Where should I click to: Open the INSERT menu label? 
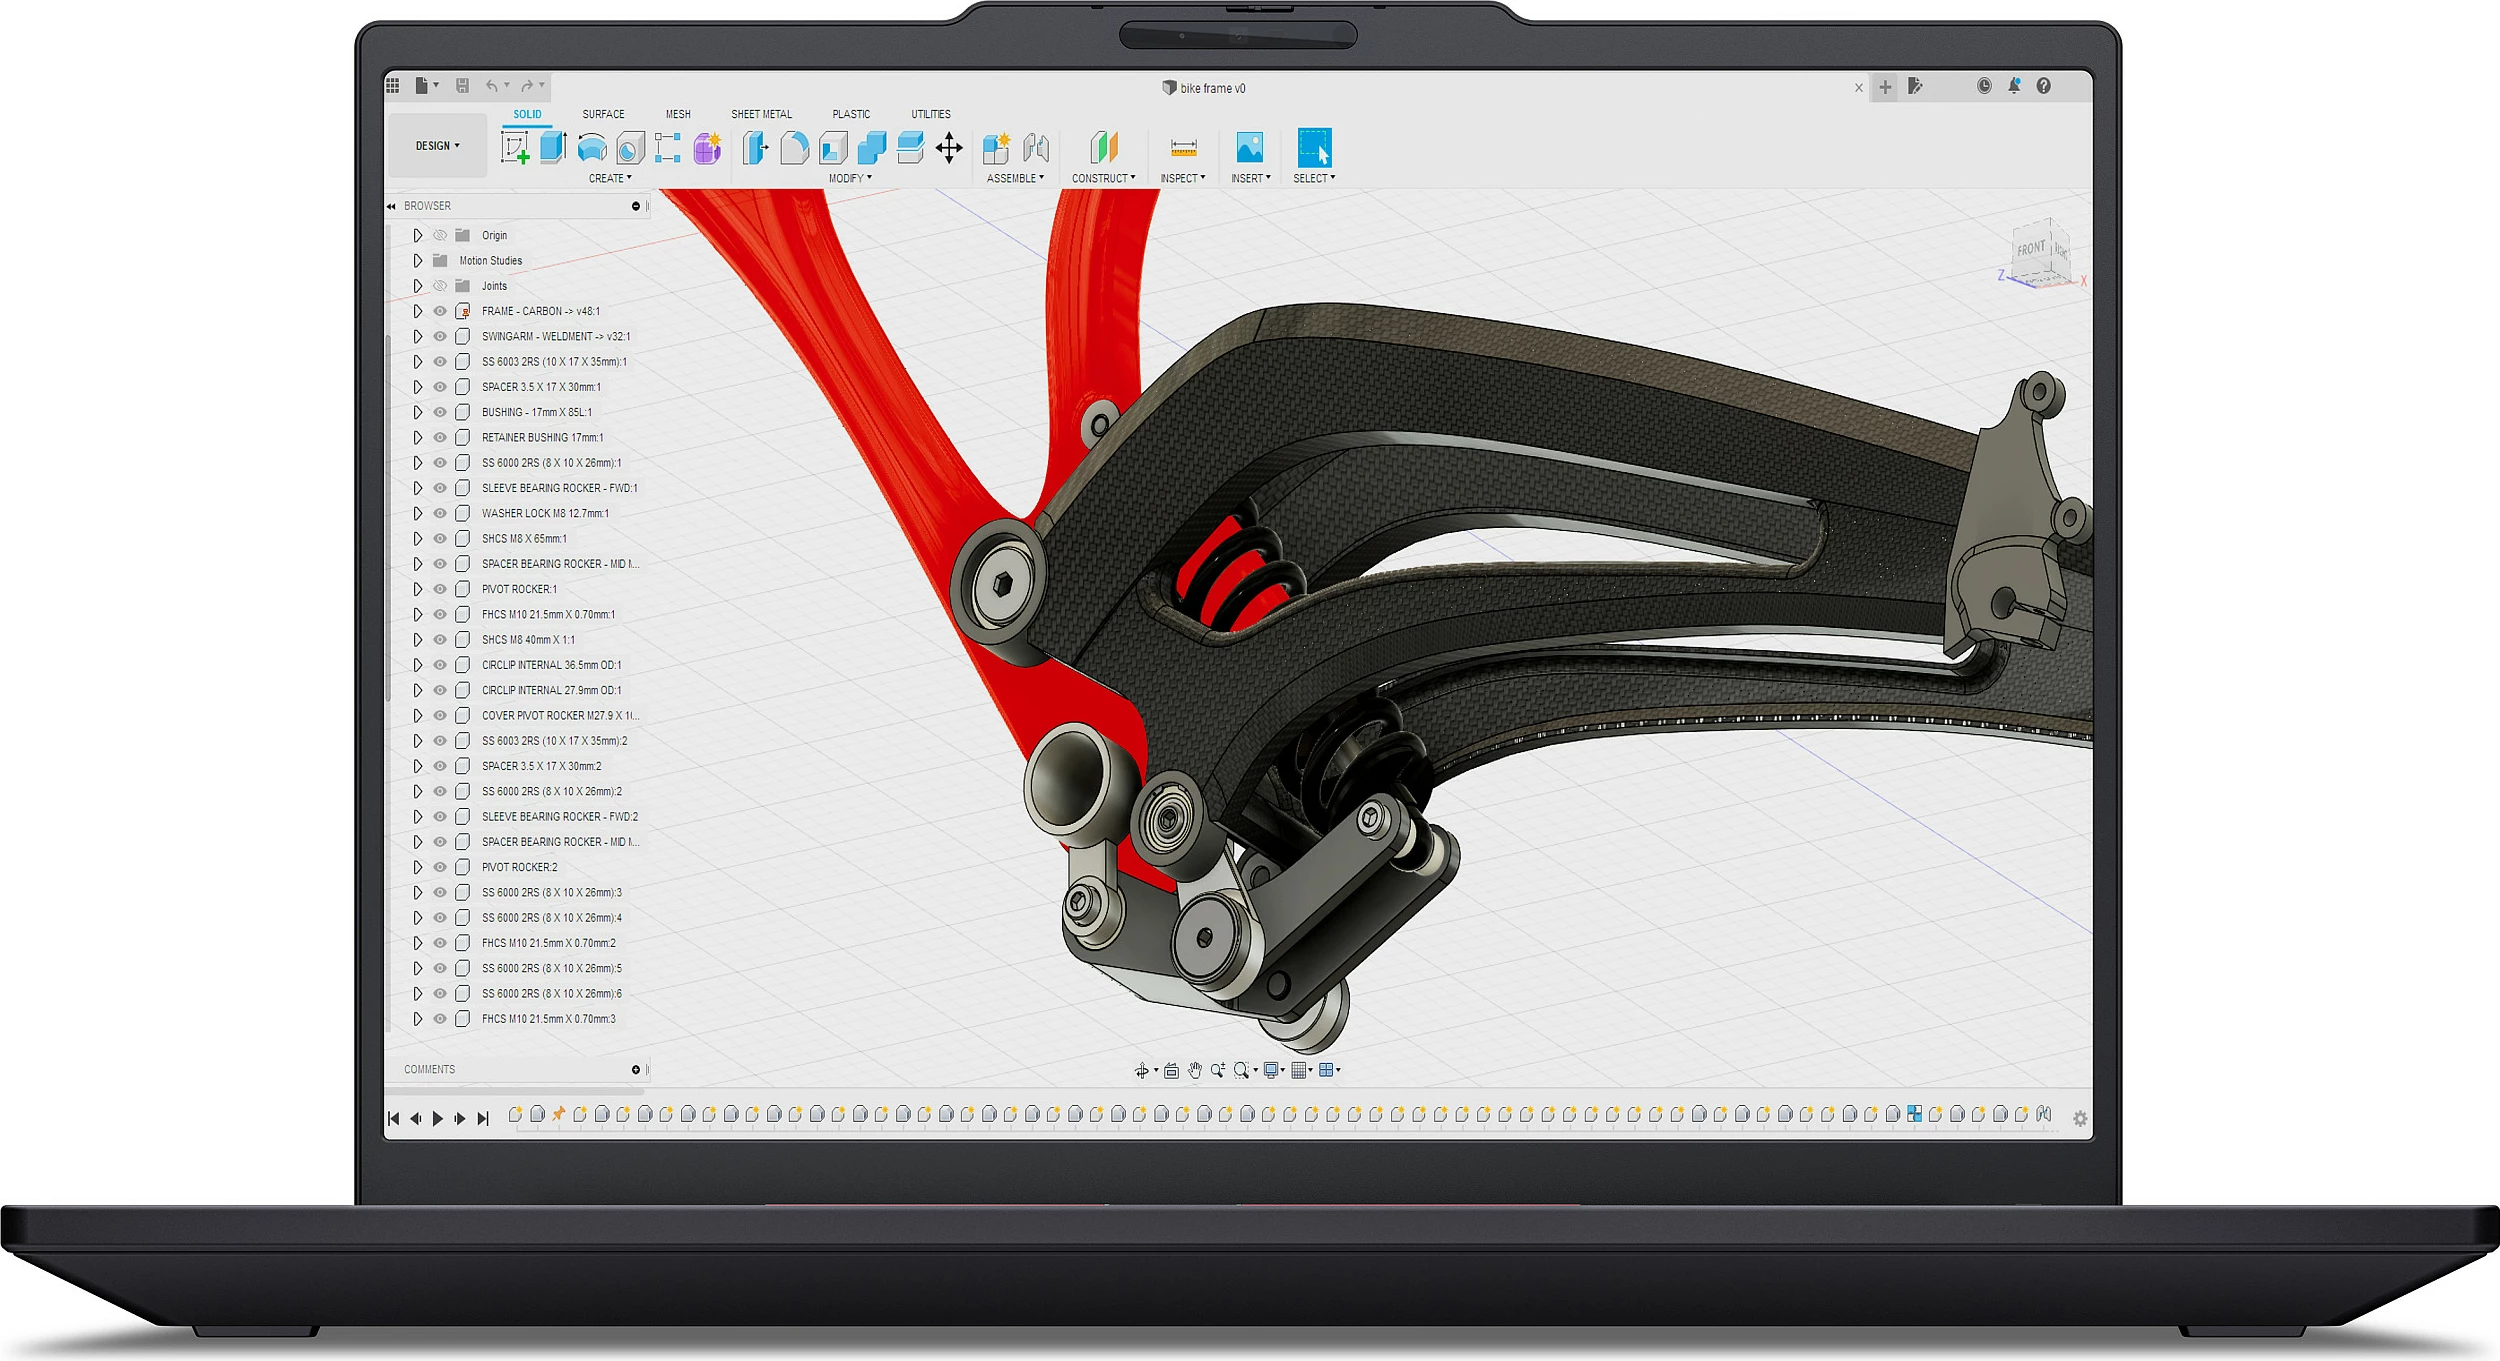(1251, 179)
